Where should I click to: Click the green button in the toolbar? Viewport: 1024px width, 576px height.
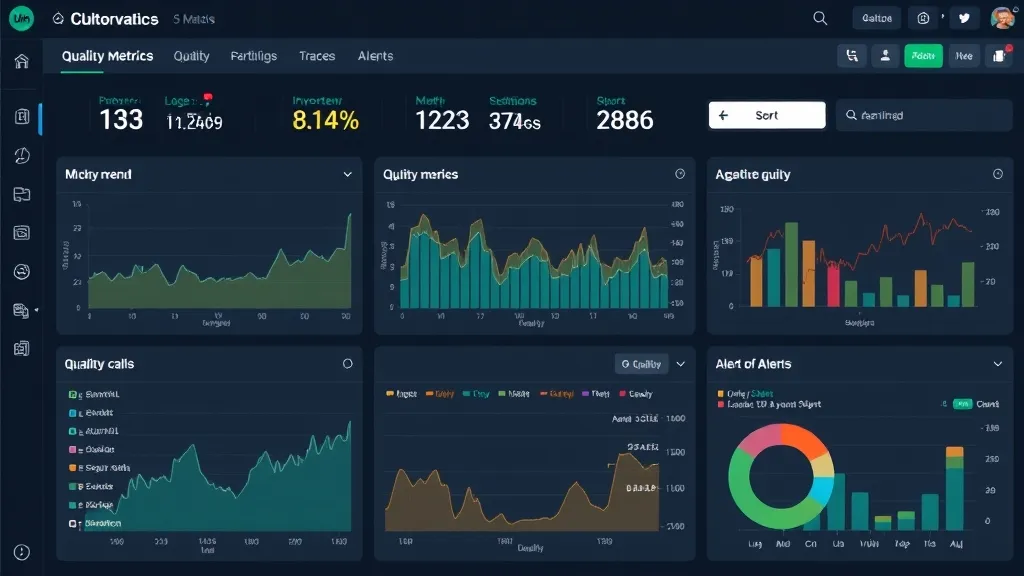(x=923, y=56)
